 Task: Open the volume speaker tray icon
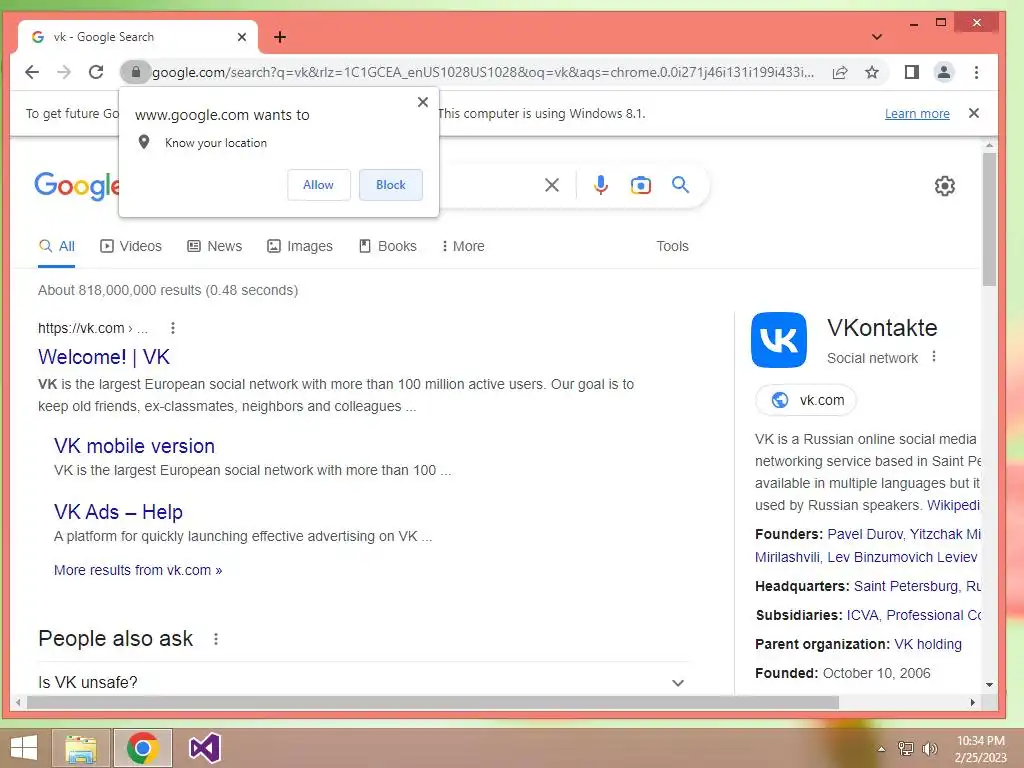tap(929, 748)
